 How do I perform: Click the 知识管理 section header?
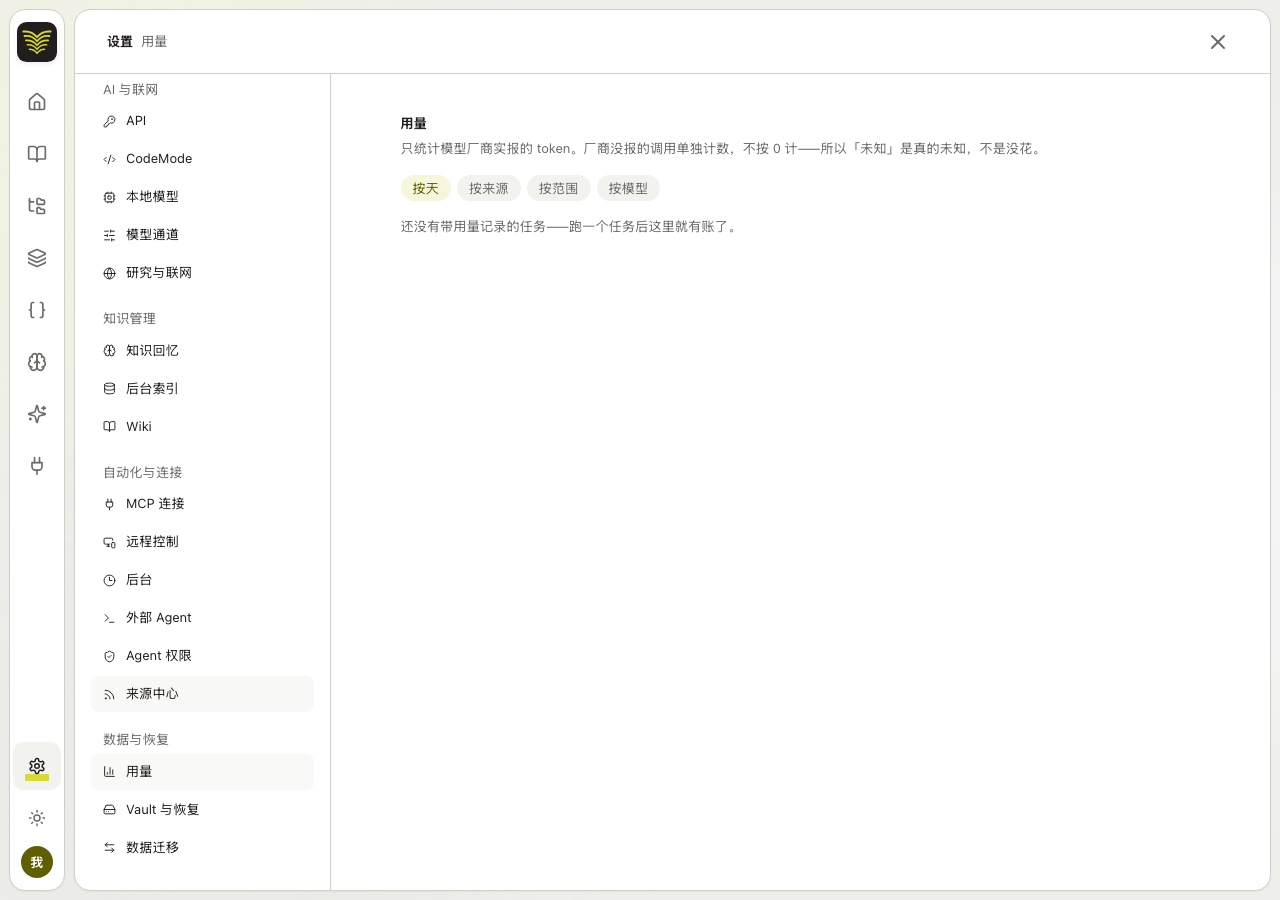click(130, 319)
